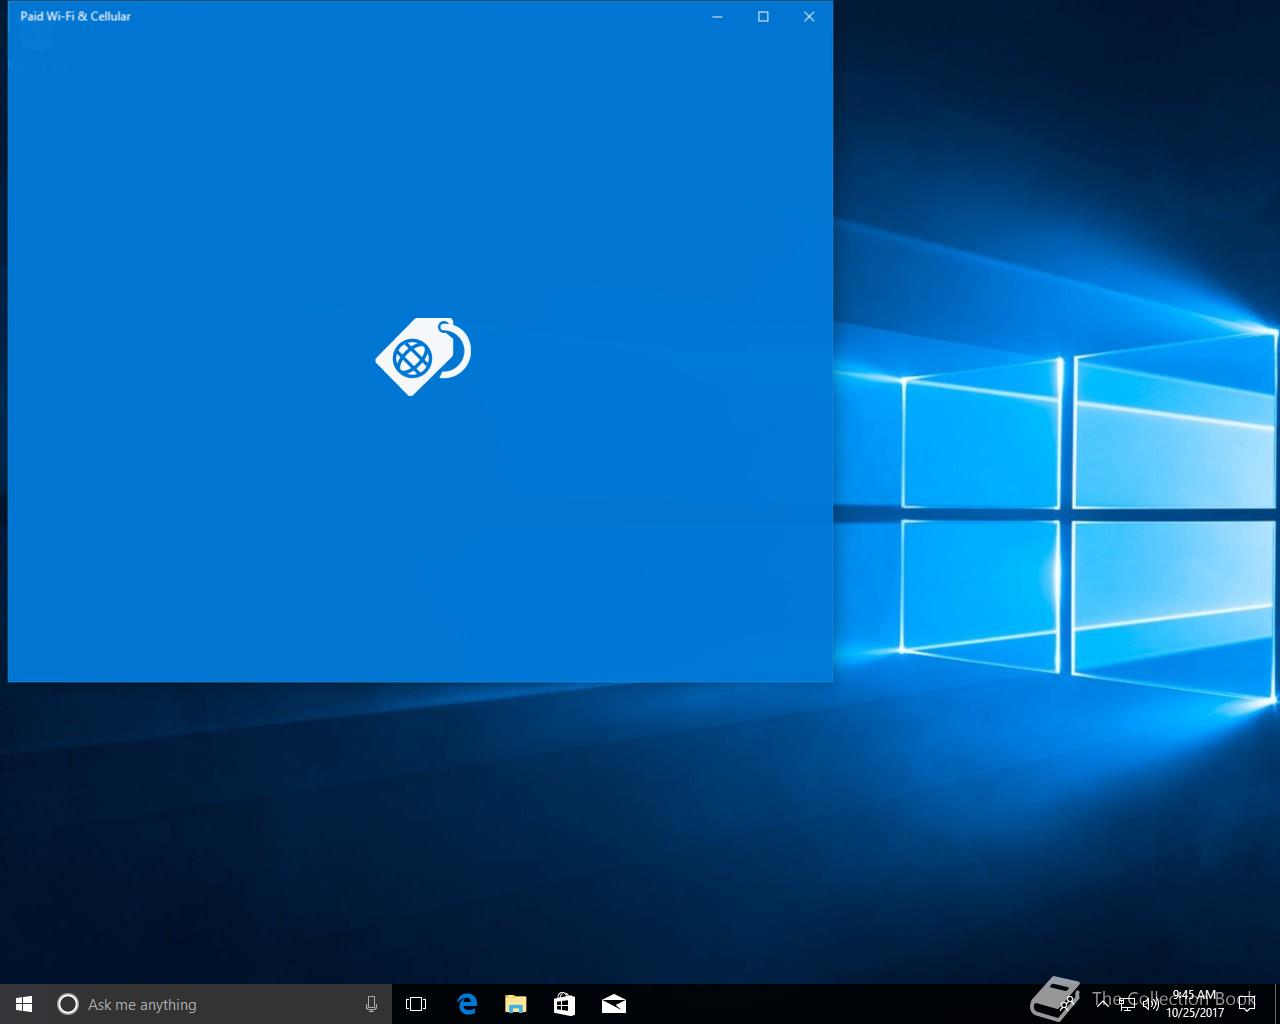Open File Explorer from the taskbar
Image resolution: width=1280 pixels, height=1024 pixels.
(515, 1004)
